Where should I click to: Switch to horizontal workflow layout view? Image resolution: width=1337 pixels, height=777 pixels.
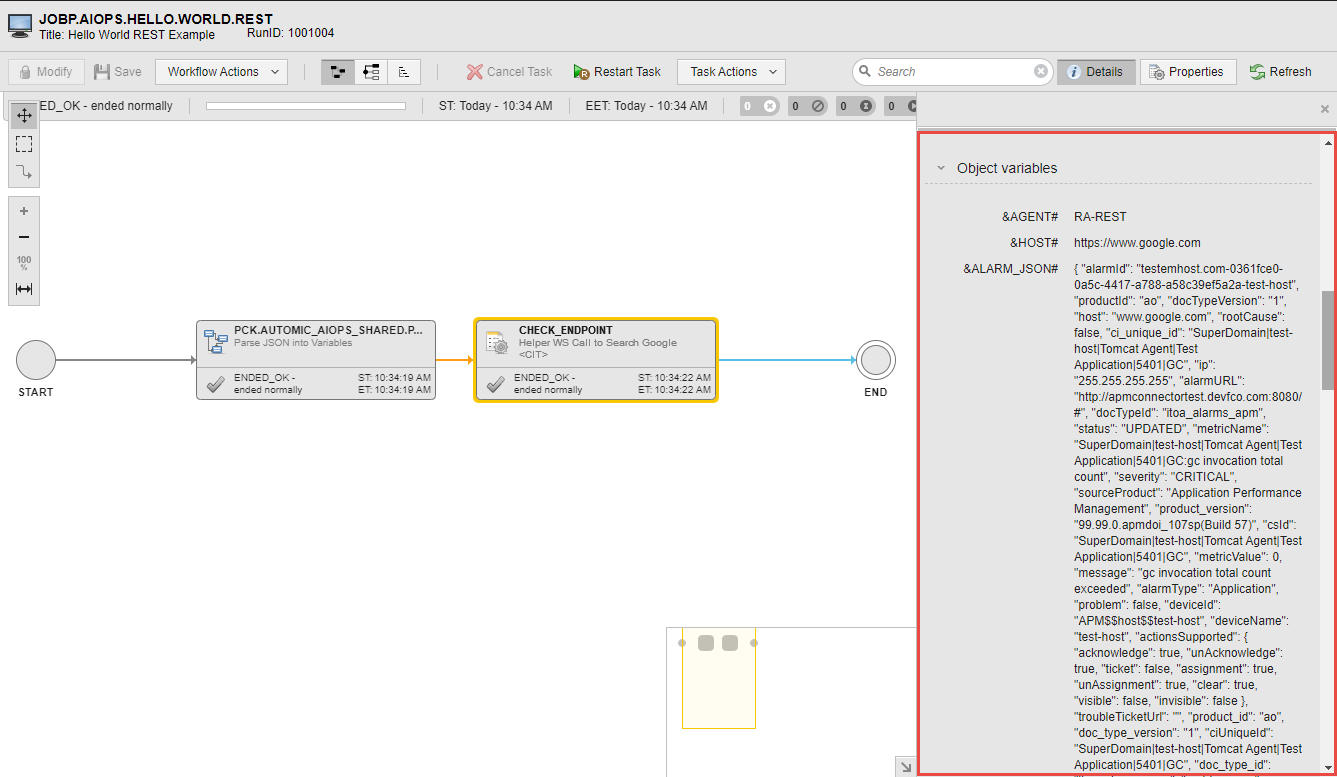[x=338, y=72]
